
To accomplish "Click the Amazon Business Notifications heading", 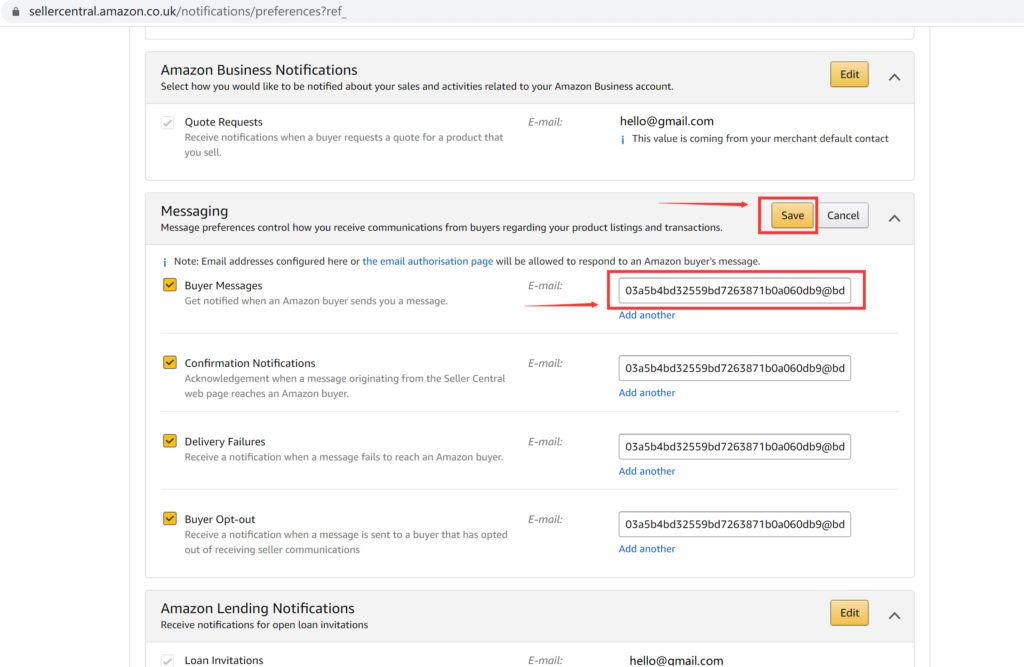I will click(259, 70).
